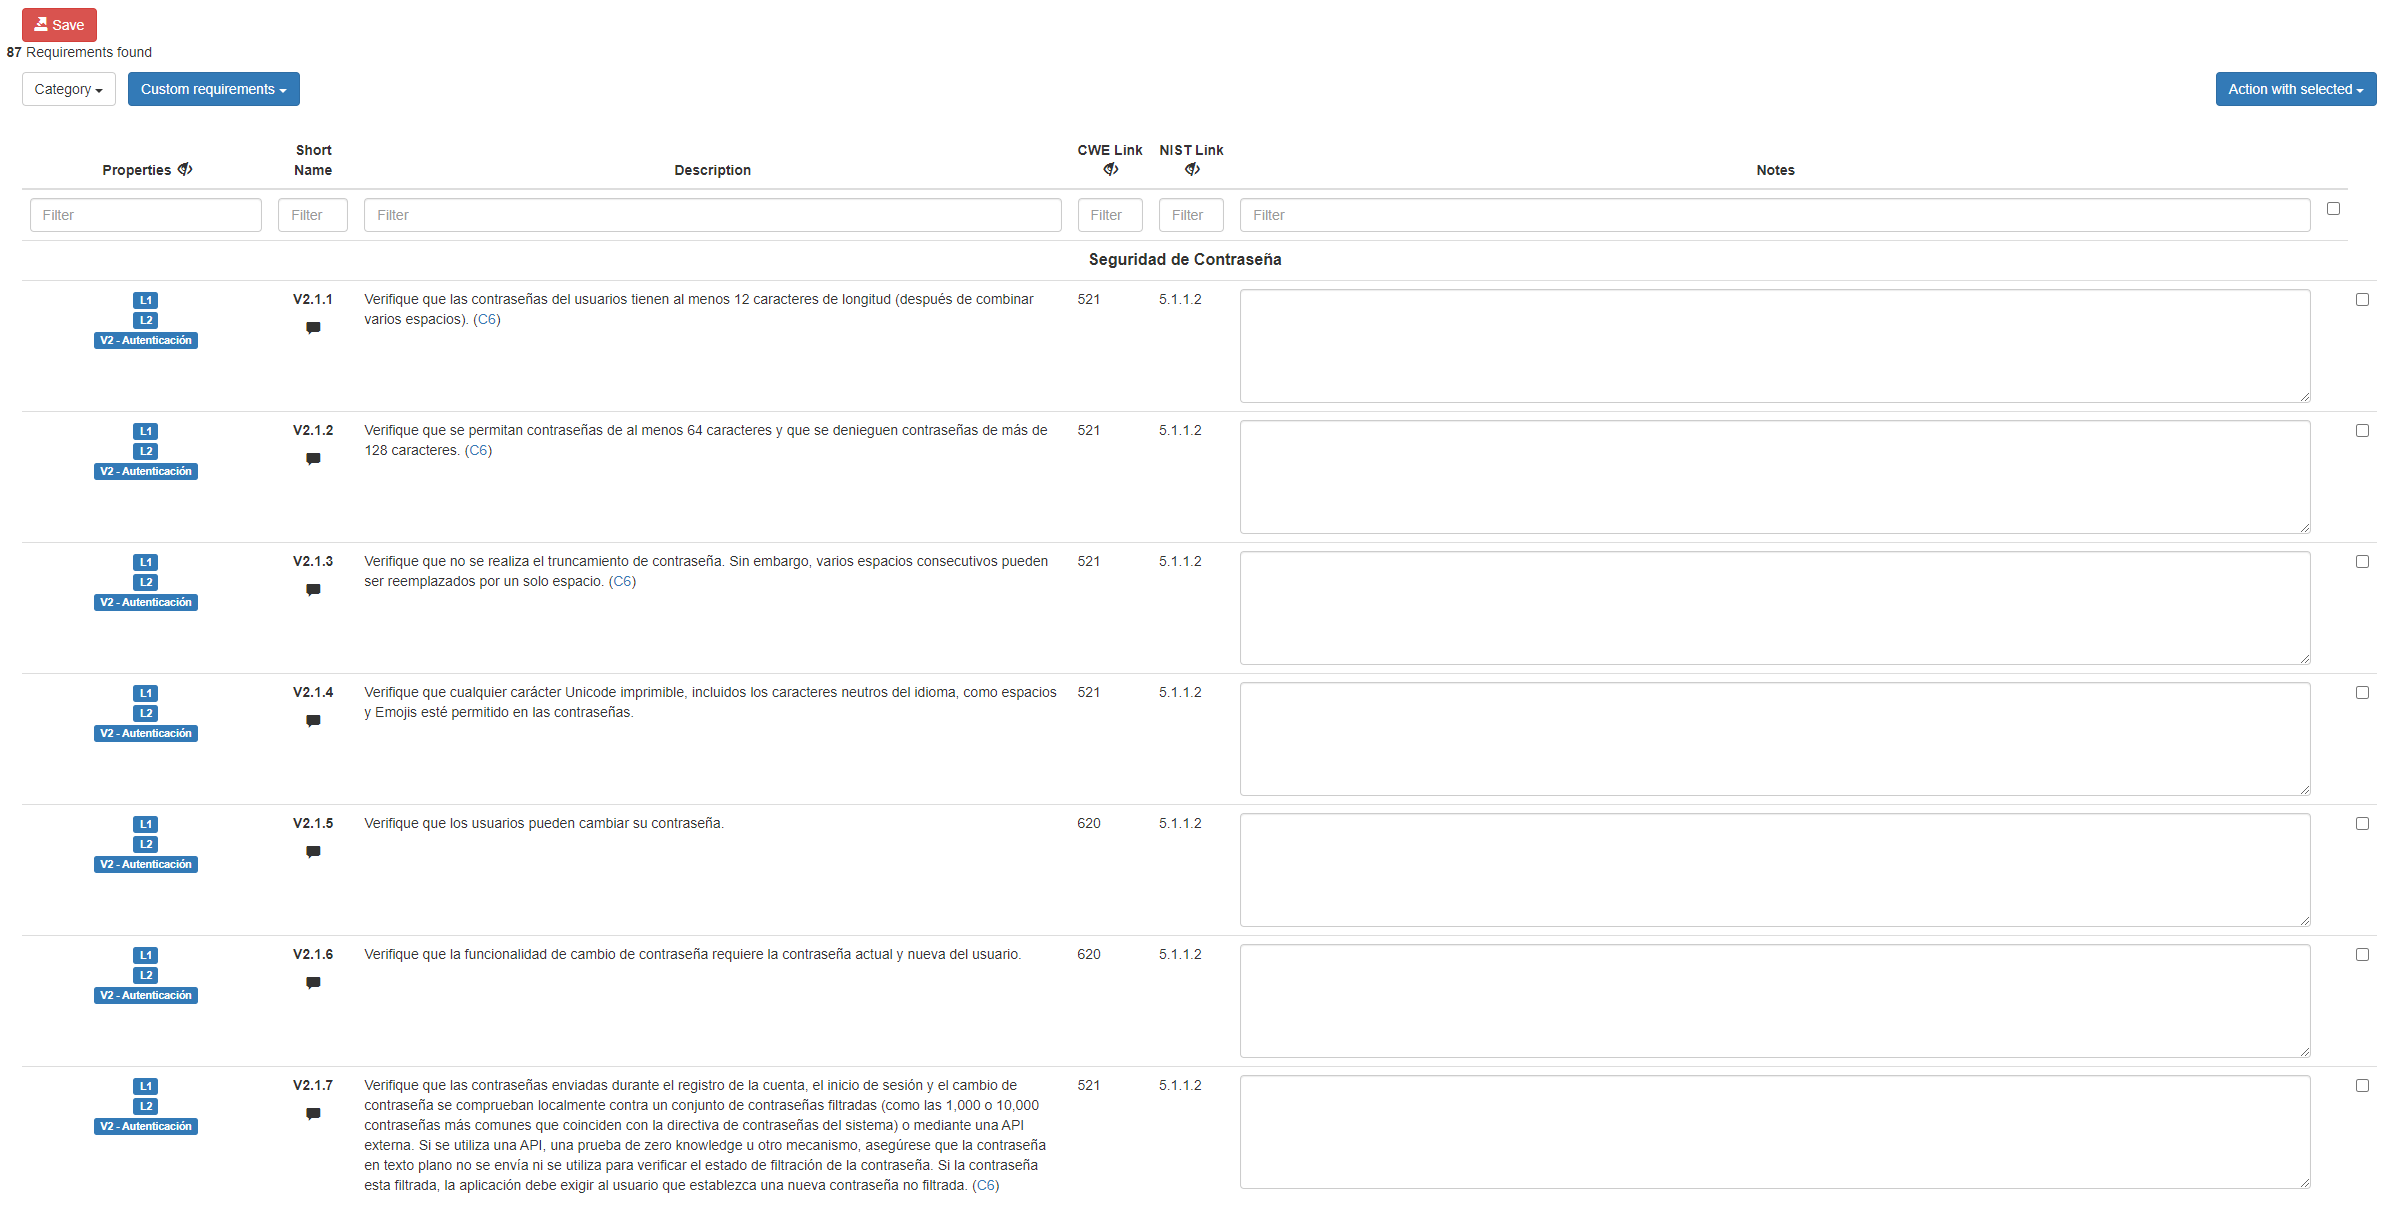This screenshot has height=1208, width=2396.
Task: Click V2 - Autenticación tag of V2.1.4
Action: tap(146, 734)
